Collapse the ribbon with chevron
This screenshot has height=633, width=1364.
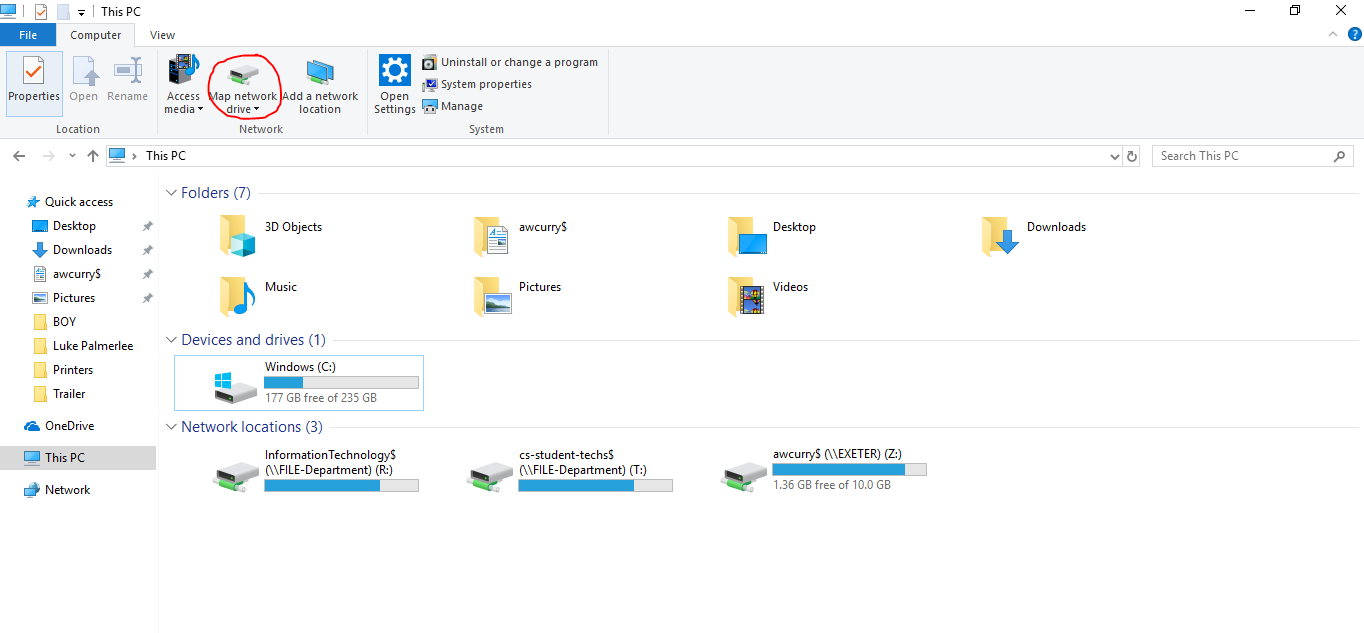(x=1332, y=34)
